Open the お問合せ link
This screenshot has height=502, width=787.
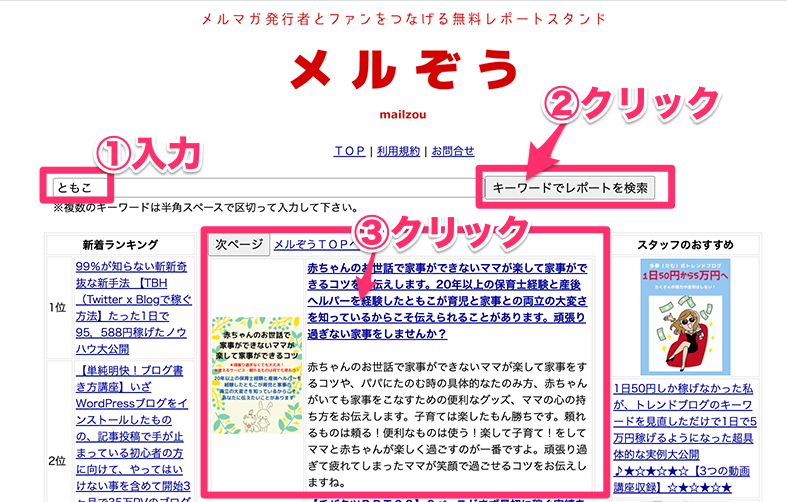click(453, 151)
